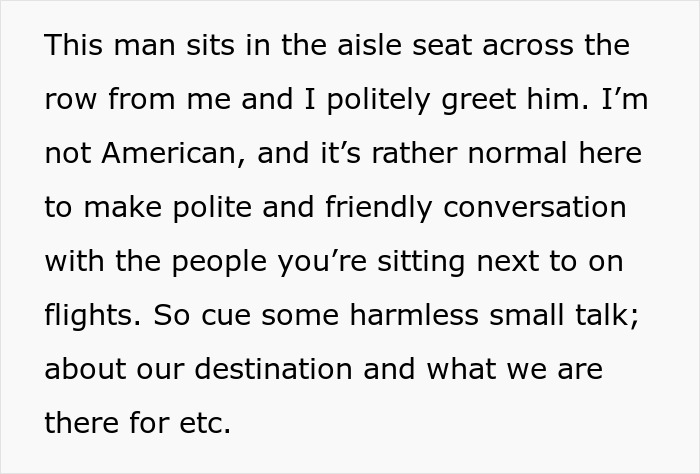Image resolution: width=700 pixels, height=474 pixels.
Task: Place cursor on the word "politely"
Action: [379, 100]
